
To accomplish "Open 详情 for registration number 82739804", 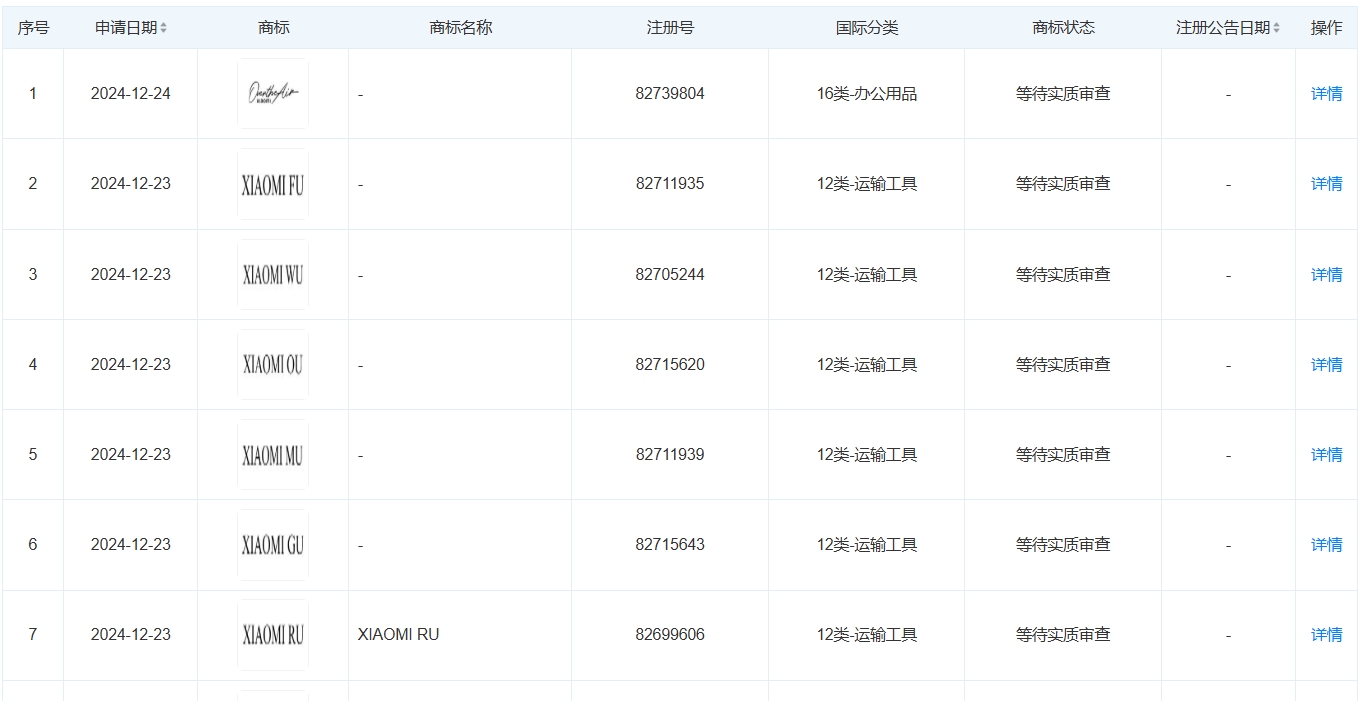I will (x=1325, y=93).
